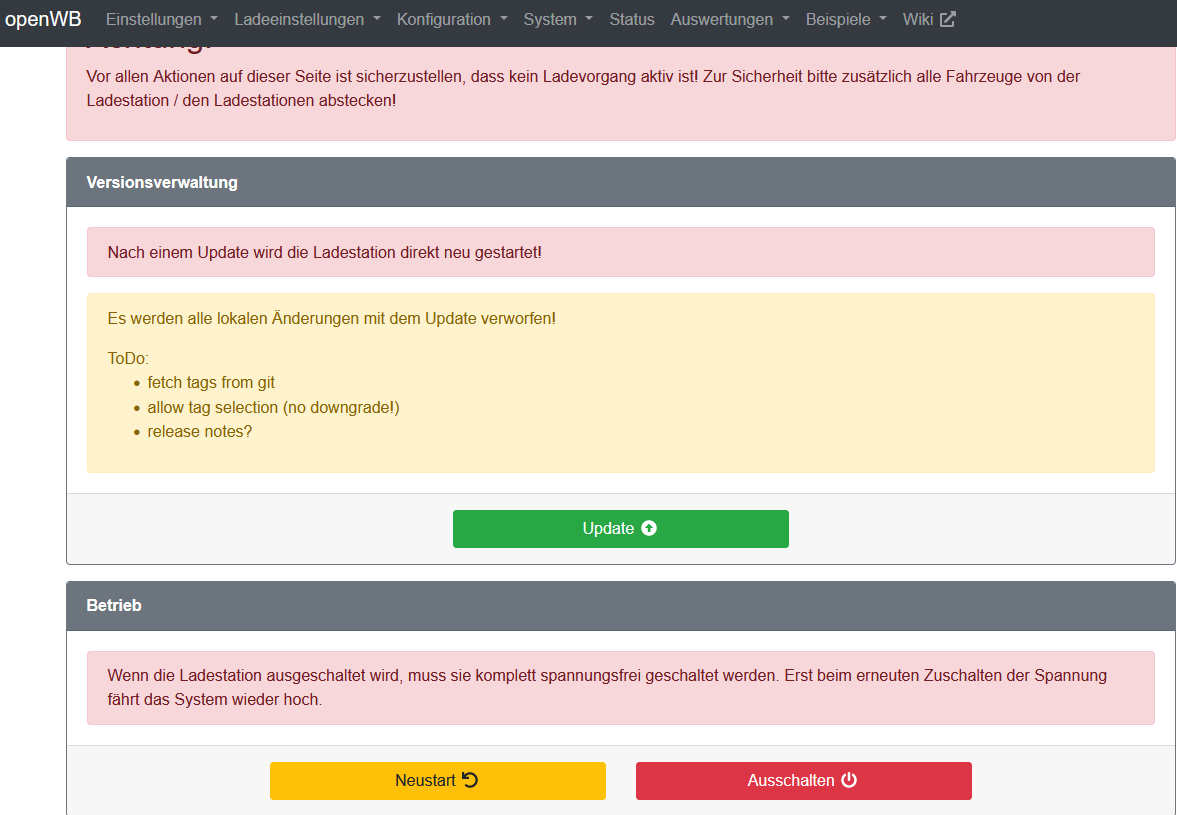
Task: Open the Konfiguration dropdown
Action: (452, 20)
